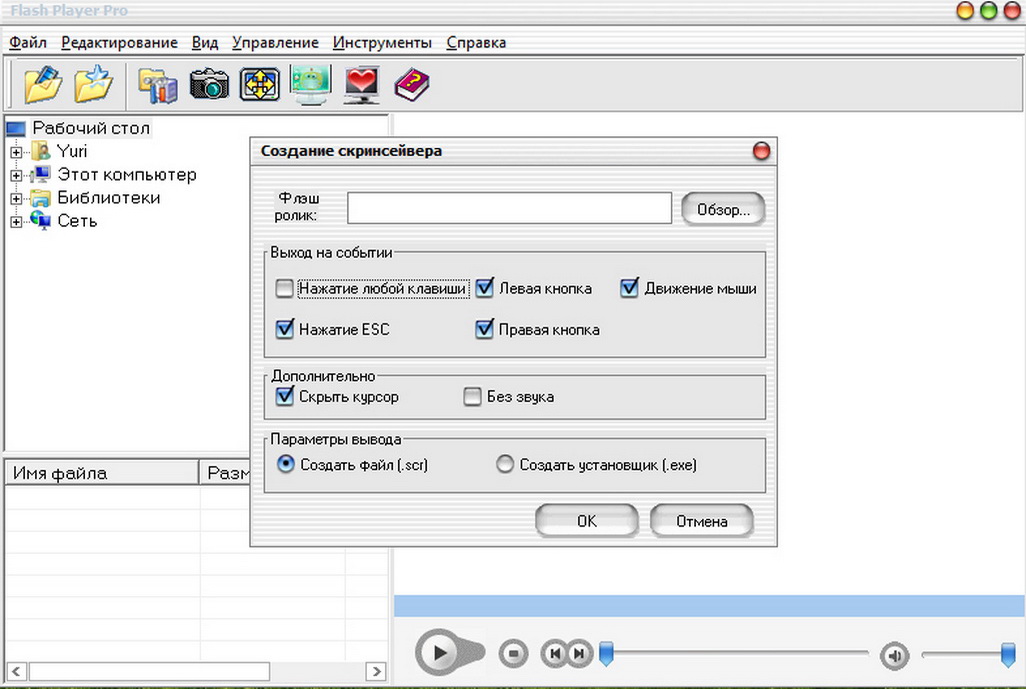Expand the Сеть tree node
This screenshot has width=1026, height=689.
16,222
